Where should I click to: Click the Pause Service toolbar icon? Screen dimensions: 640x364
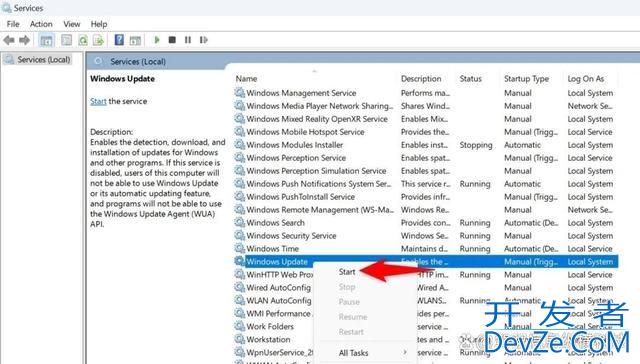188,40
